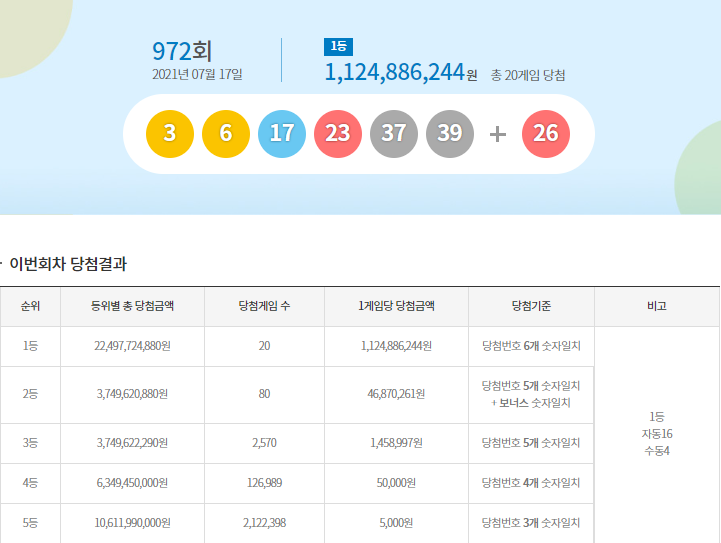Image resolution: width=721 pixels, height=543 pixels.
Task: Click the 당첨기준 column header
Action: click(531, 306)
